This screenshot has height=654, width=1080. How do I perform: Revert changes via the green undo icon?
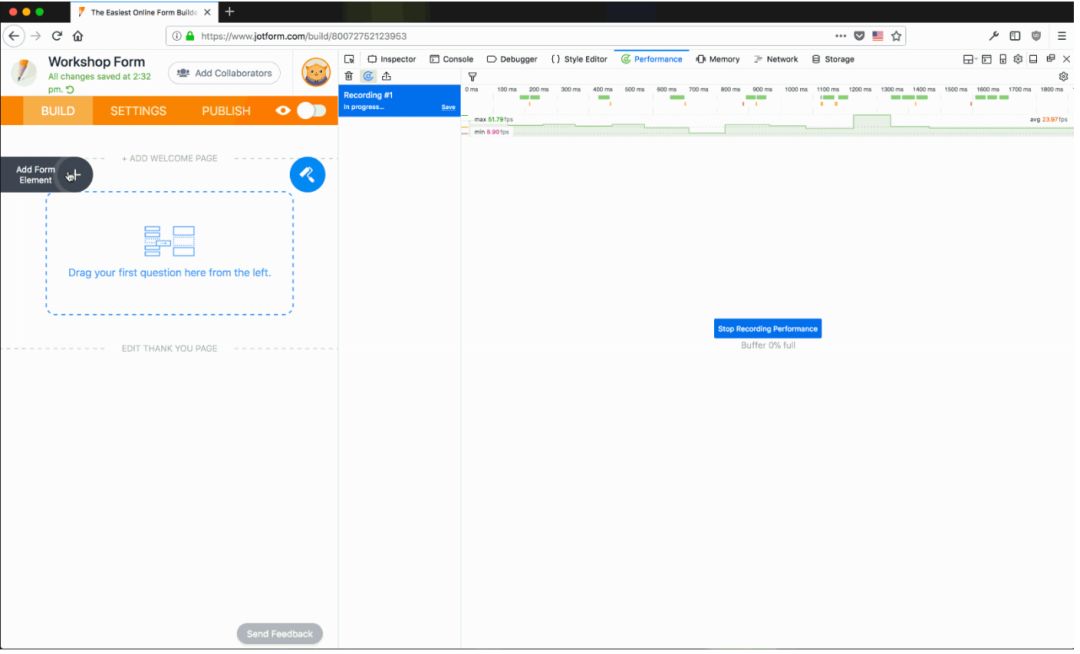pos(70,89)
